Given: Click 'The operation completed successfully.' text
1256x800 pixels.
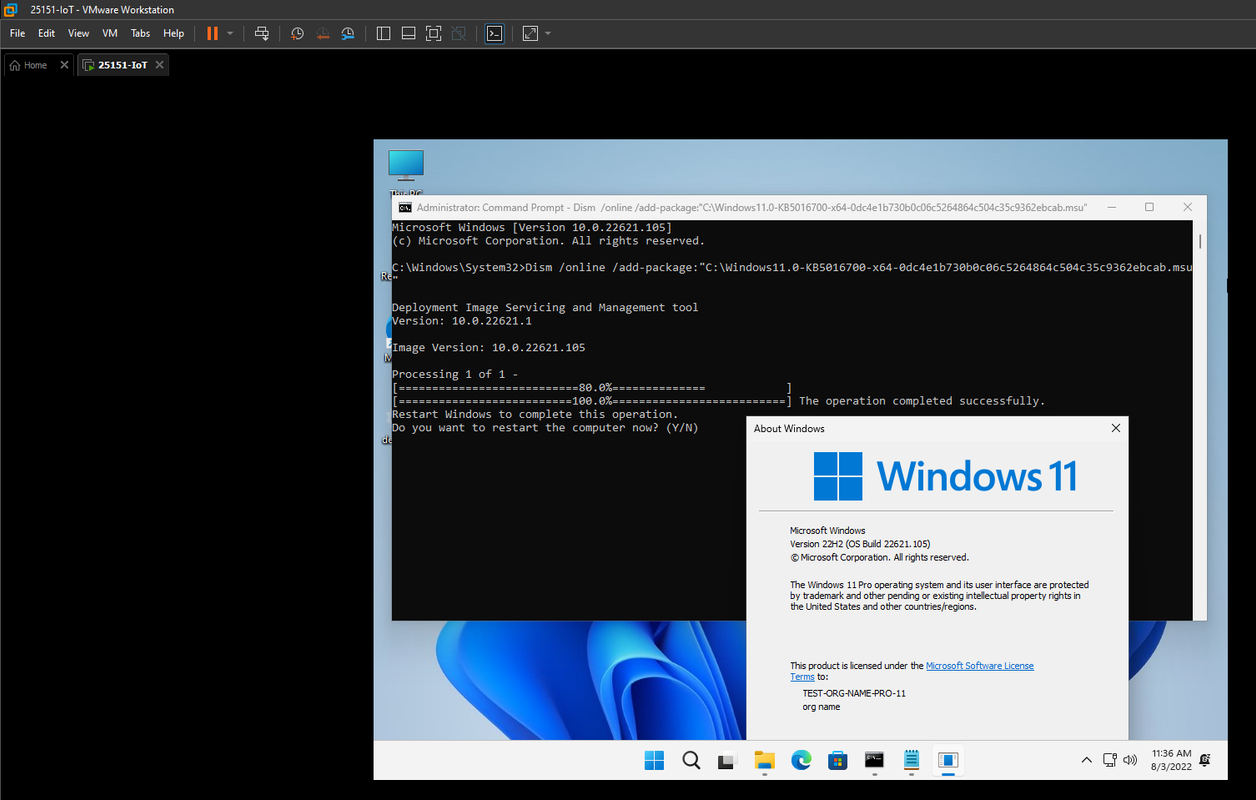Looking at the screenshot, I should [922, 401].
